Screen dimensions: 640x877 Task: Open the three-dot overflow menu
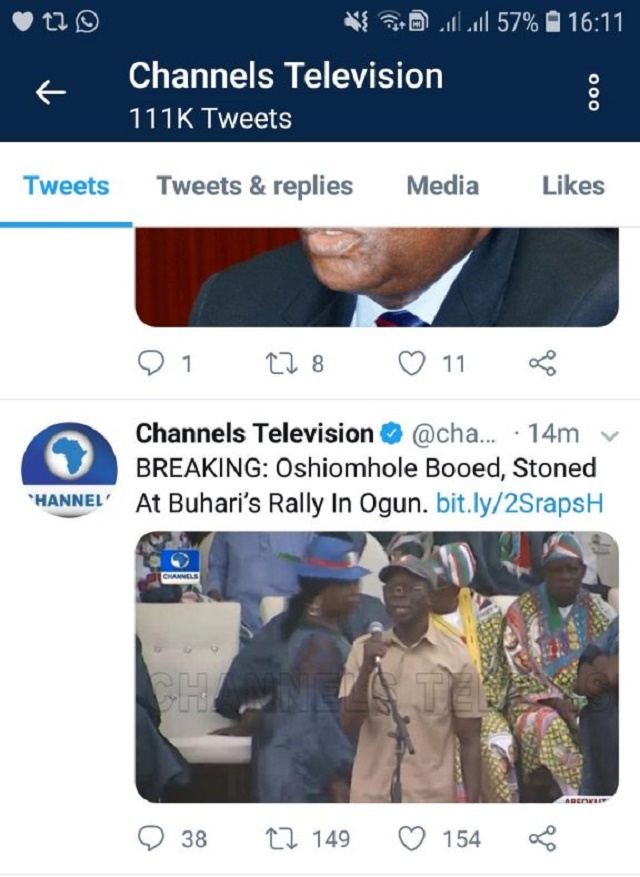[594, 93]
